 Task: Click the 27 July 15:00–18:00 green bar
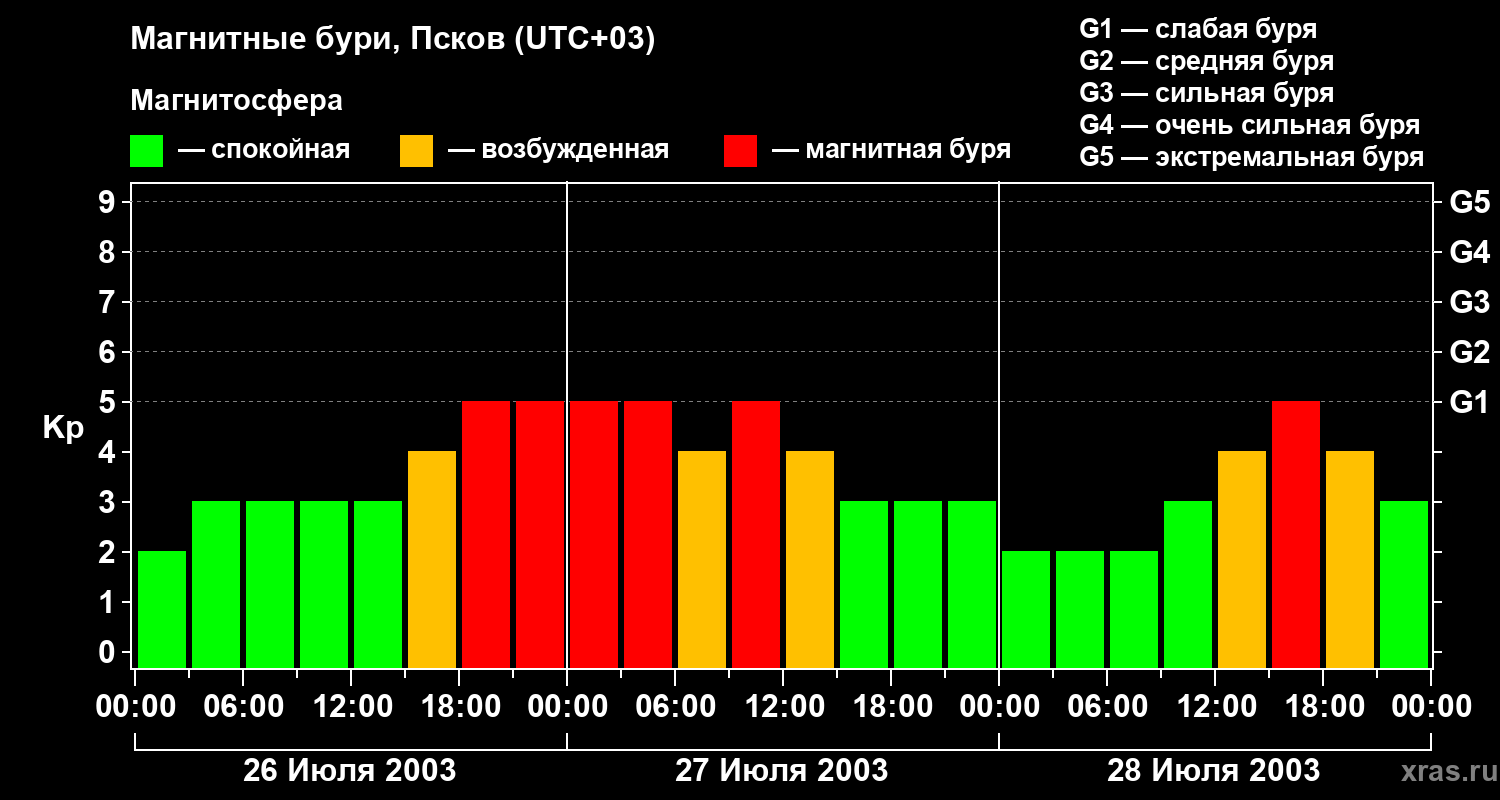(x=864, y=584)
